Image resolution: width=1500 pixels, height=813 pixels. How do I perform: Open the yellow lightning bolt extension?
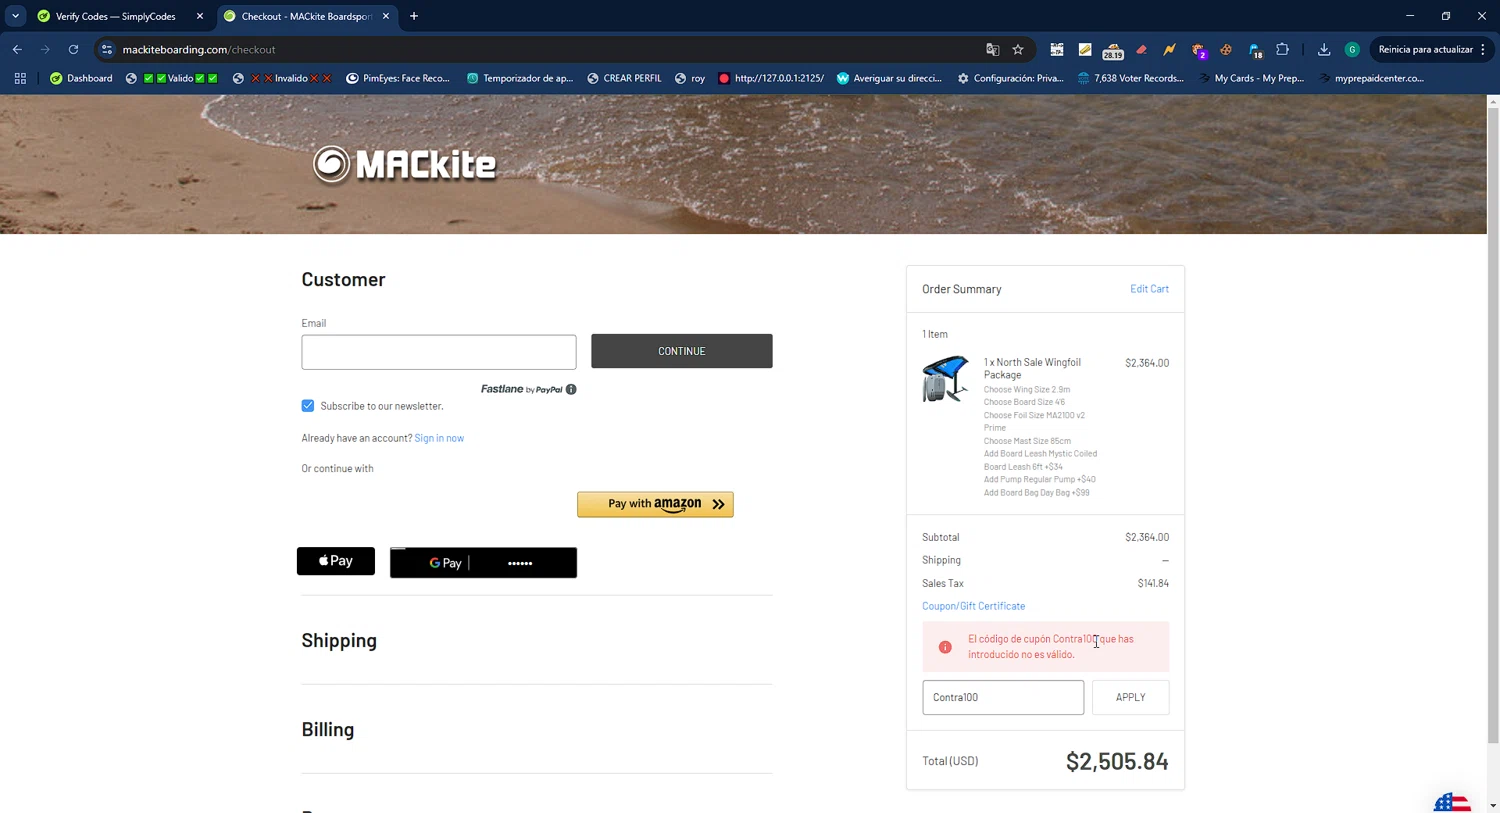[x=1169, y=49]
